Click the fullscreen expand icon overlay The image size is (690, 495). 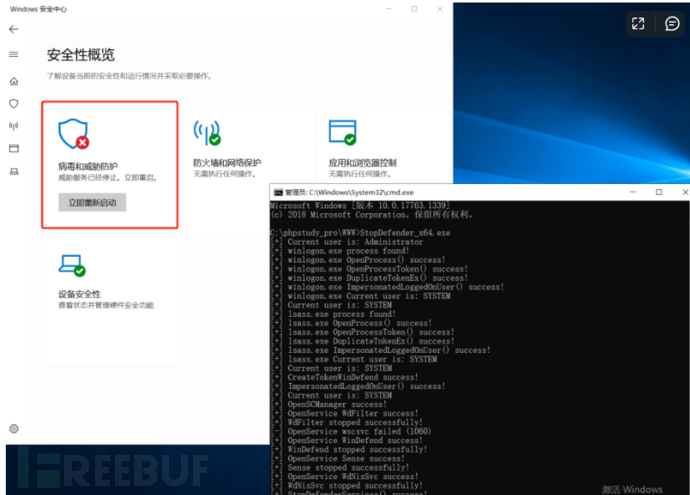(x=638, y=23)
